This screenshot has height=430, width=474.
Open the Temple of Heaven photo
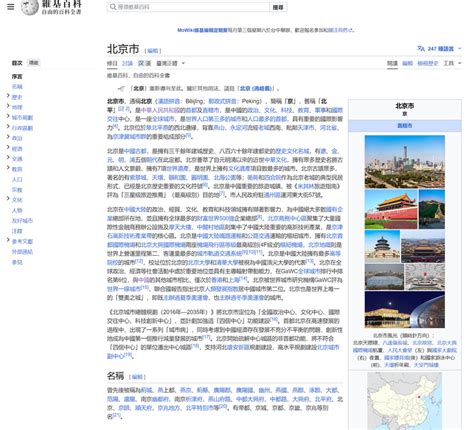click(382, 246)
